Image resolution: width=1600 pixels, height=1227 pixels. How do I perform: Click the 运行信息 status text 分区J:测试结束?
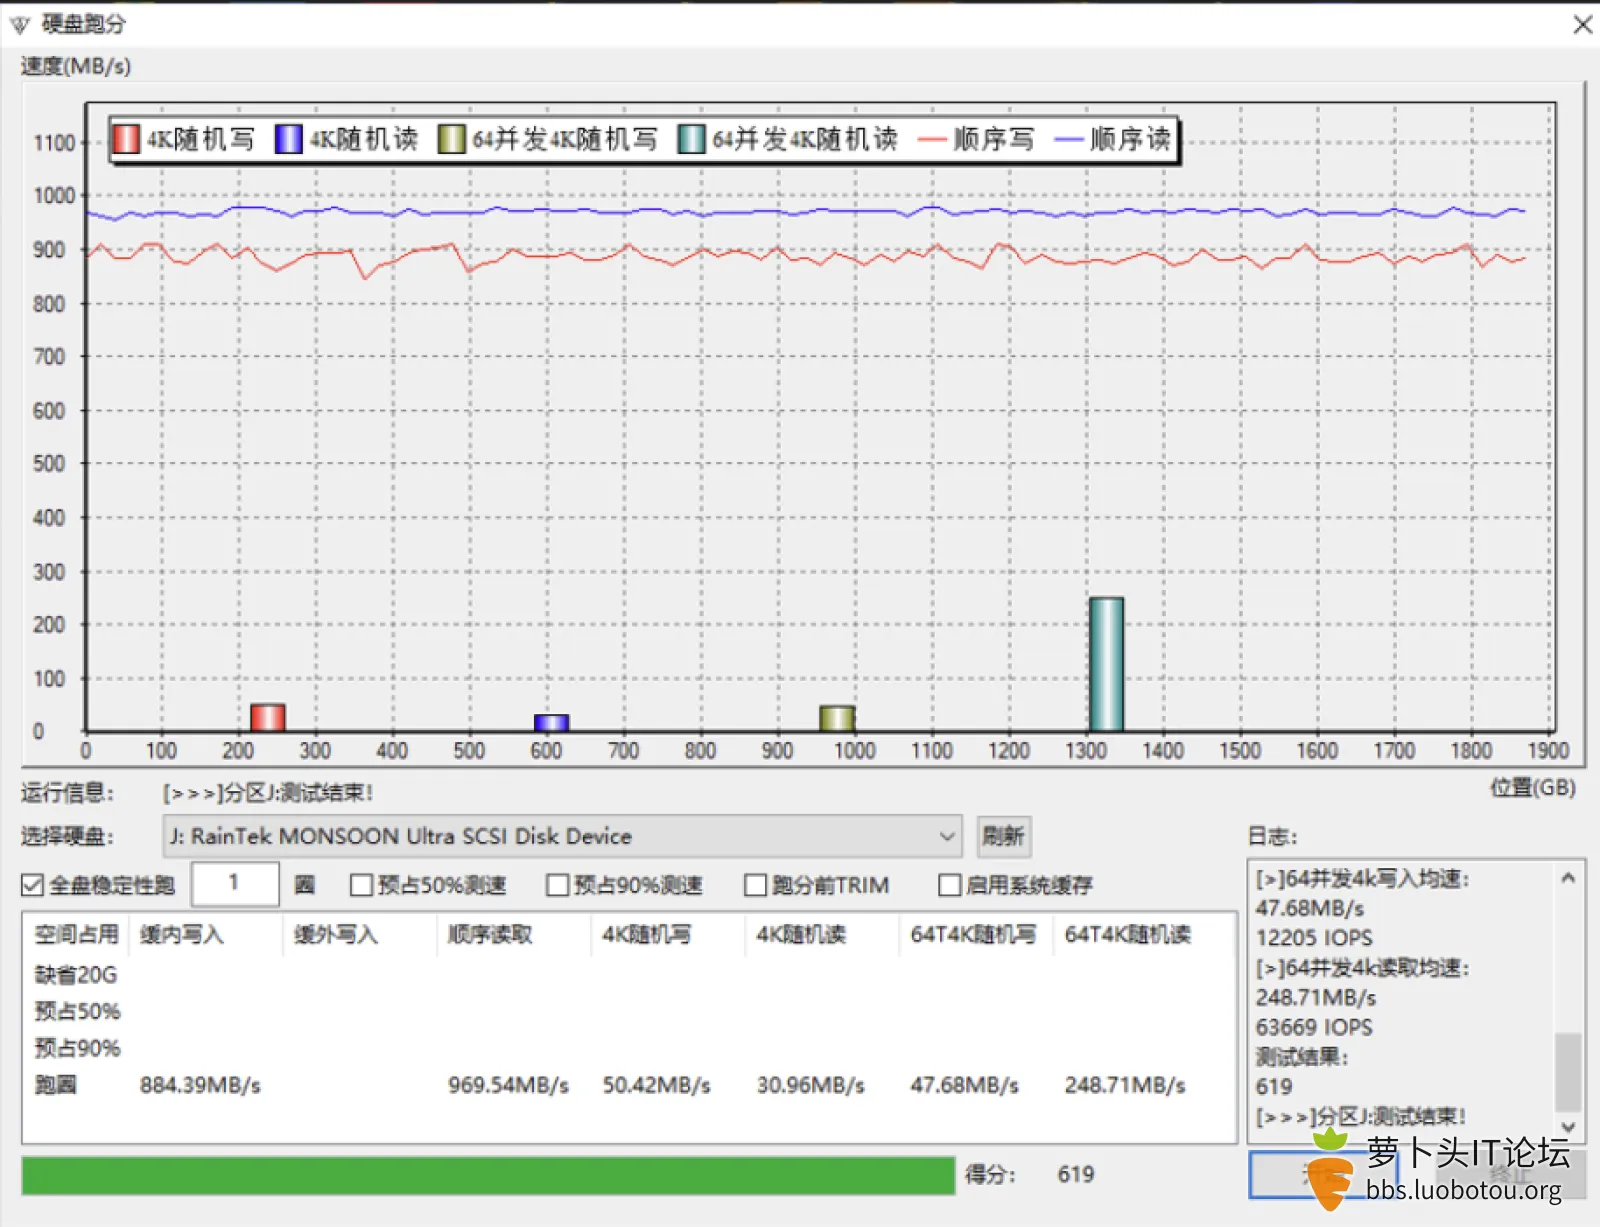[x=268, y=793]
